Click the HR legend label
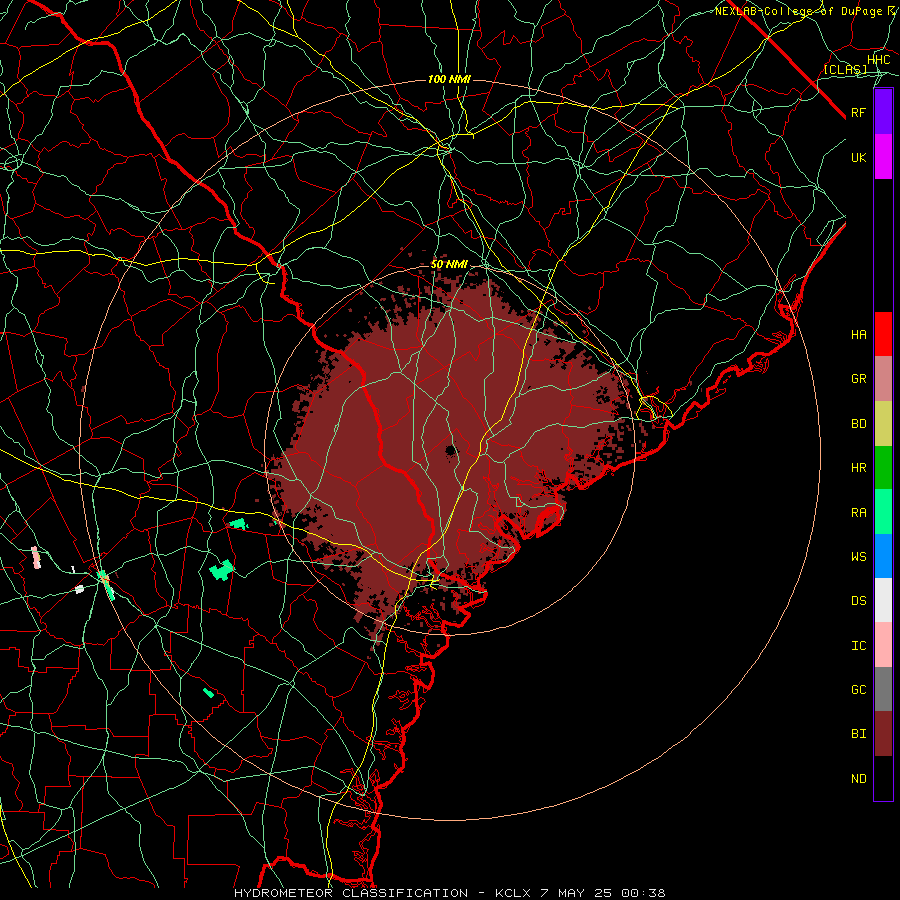Screen dimensions: 900x900 pyautogui.click(x=859, y=468)
